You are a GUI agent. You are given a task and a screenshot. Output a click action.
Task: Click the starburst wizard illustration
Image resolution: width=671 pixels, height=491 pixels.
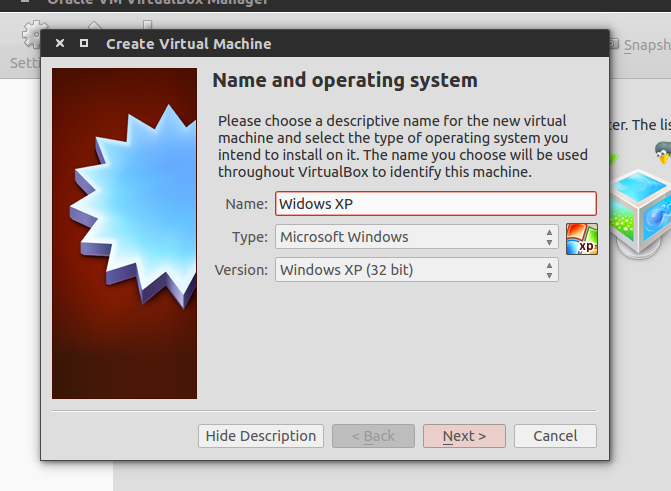point(125,233)
